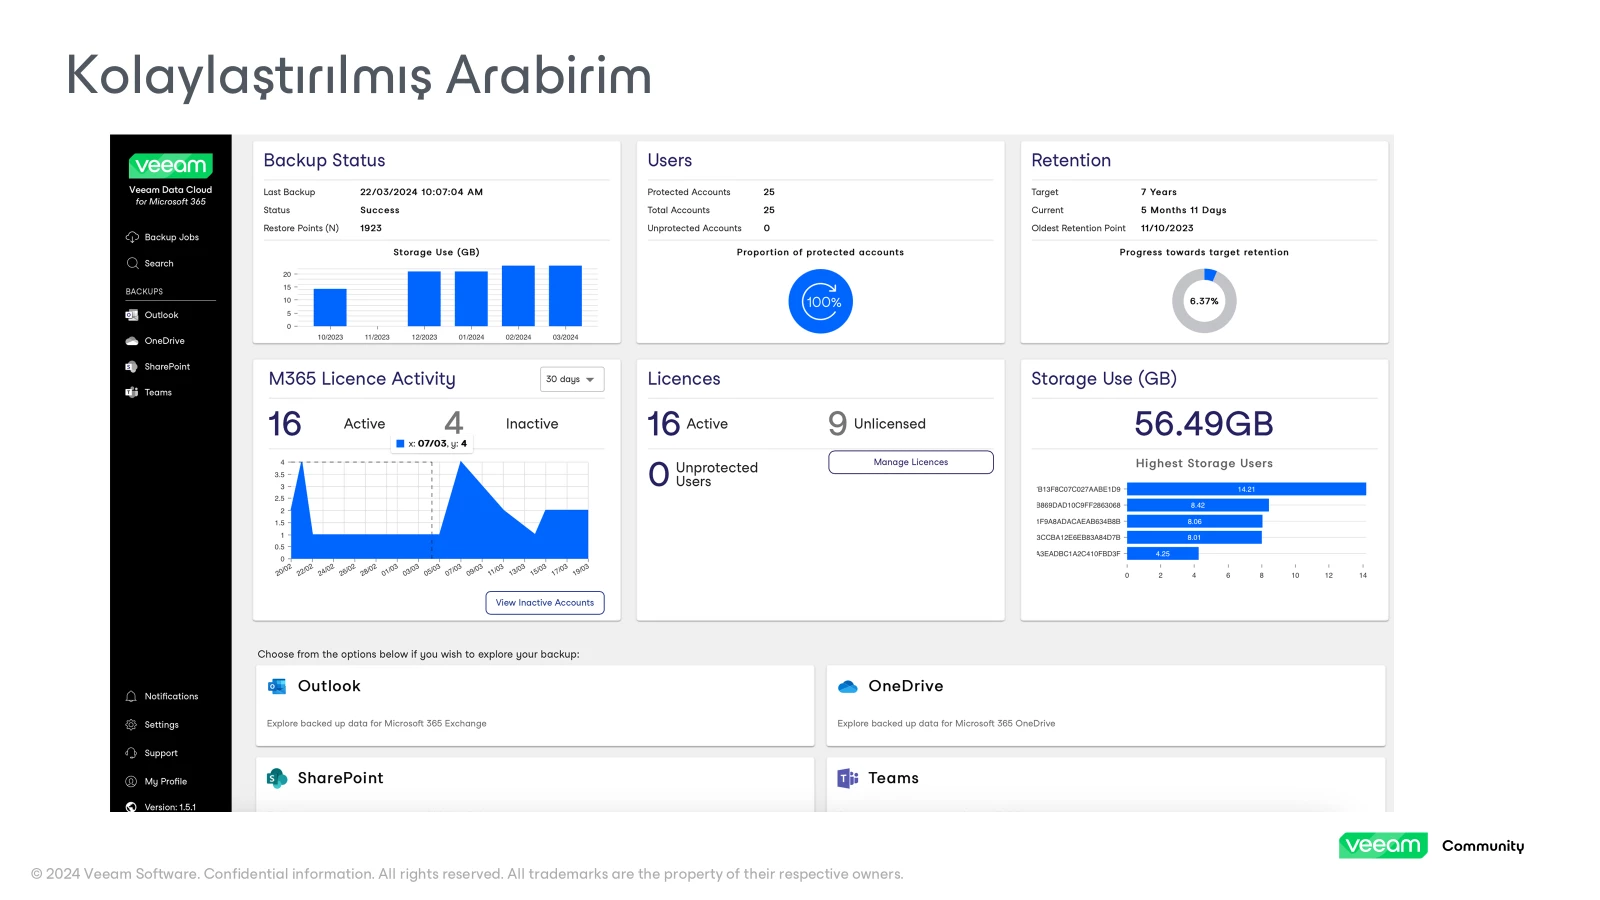Click the Last Backup timestamp value
The width and height of the screenshot is (1600, 900).
(x=421, y=192)
